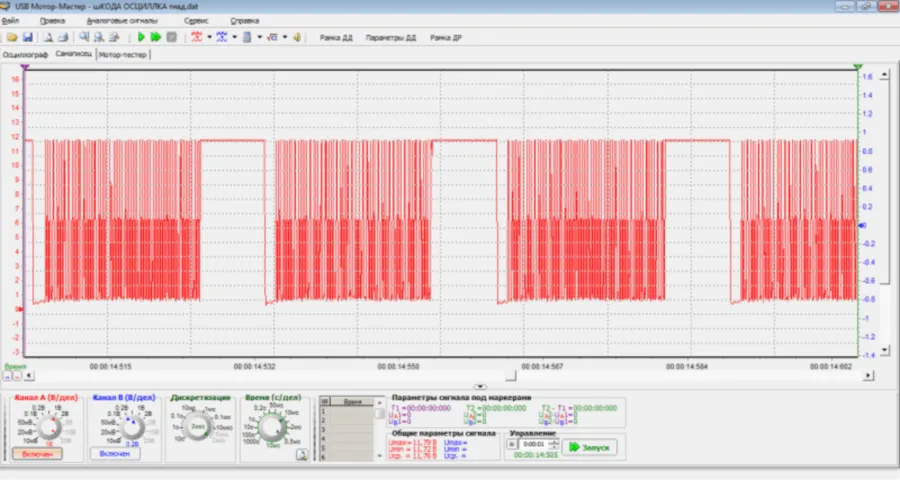Screen dimensions: 900x480
Task: Switch to the Мотор-тестер tab
Action: [x=123, y=55]
